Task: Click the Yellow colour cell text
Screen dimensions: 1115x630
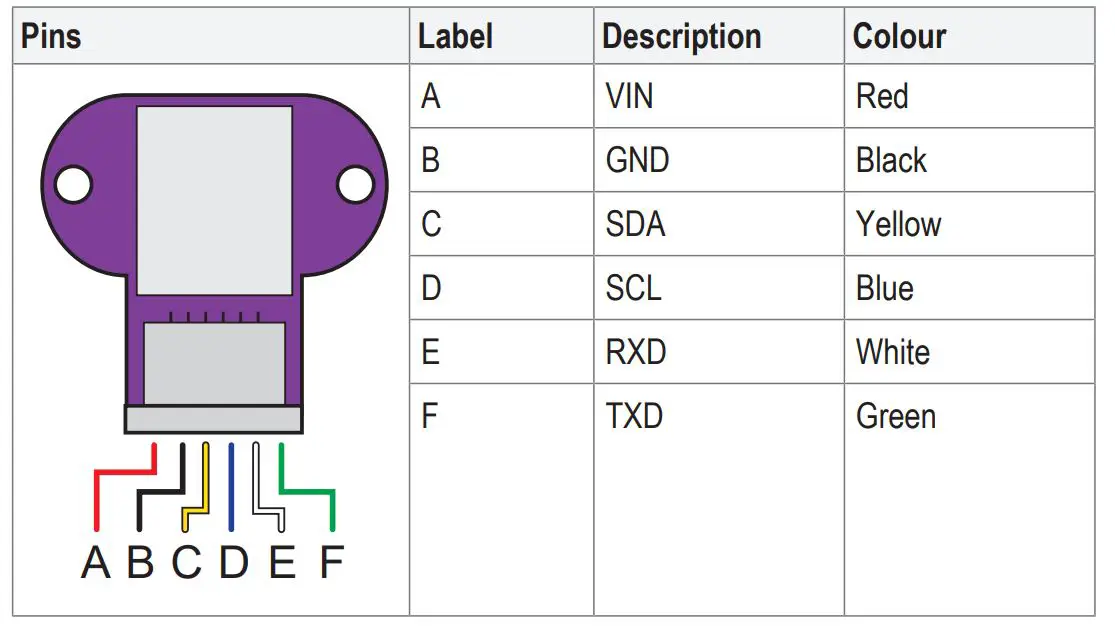Action: pyautogui.click(x=898, y=224)
